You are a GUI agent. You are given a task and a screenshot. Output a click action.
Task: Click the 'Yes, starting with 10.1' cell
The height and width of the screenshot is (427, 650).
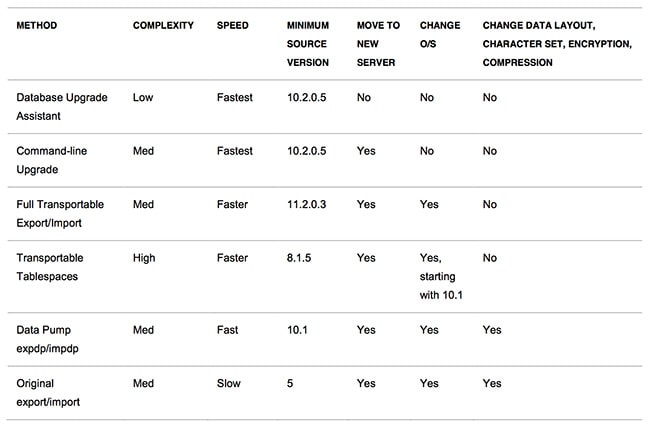(440, 276)
